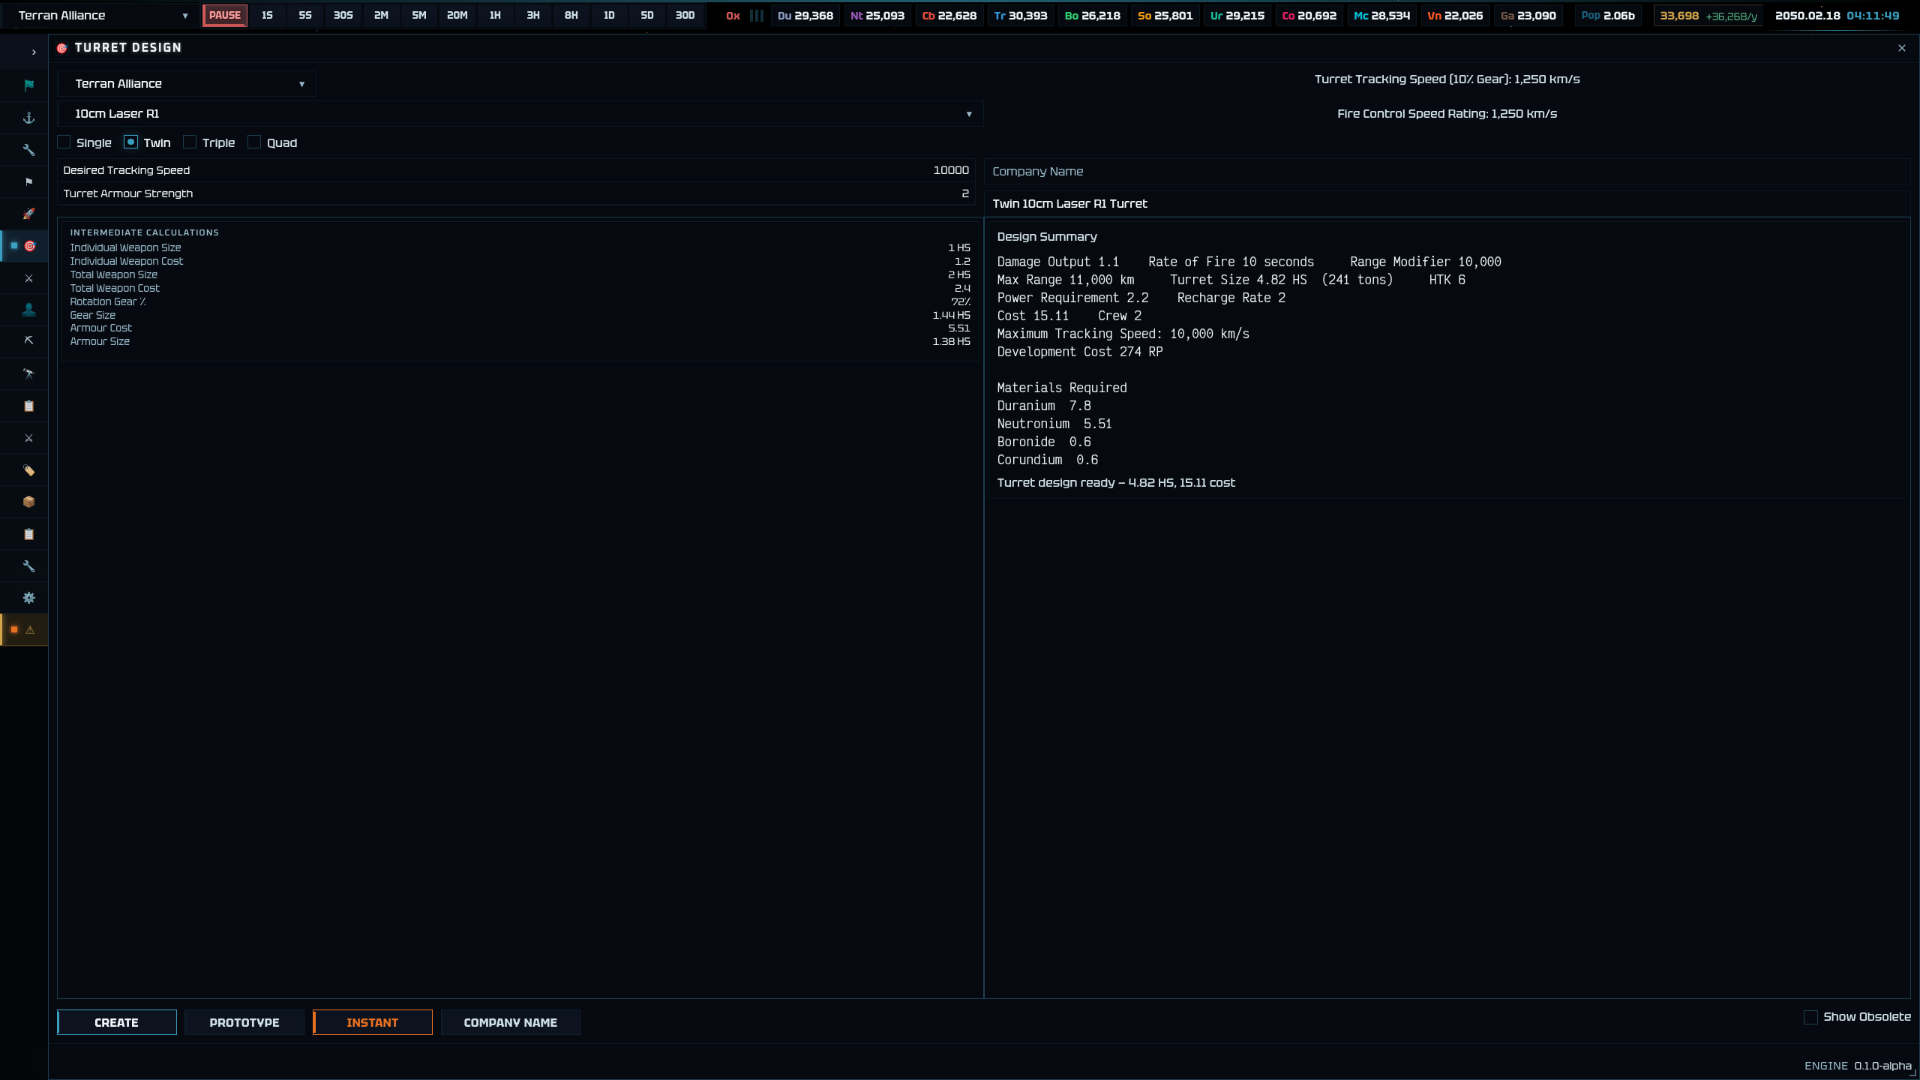The height and width of the screenshot is (1080, 1920).
Task: Select the Single turret option
Action: [x=64, y=142]
